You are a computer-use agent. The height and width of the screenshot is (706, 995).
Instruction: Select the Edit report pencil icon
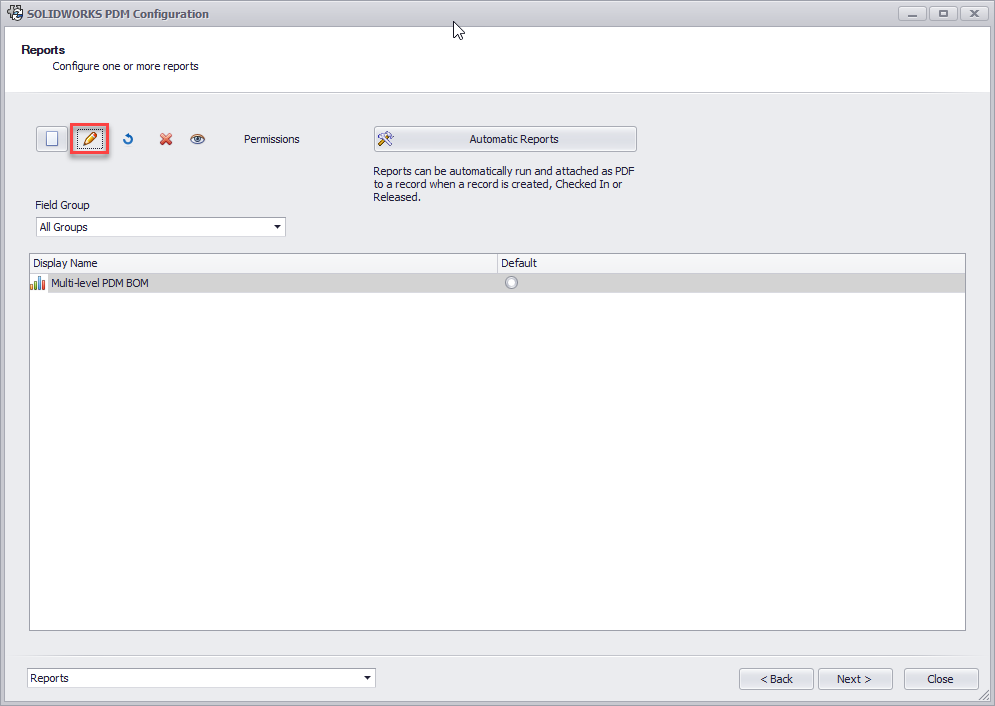pyautogui.click(x=89, y=138)
